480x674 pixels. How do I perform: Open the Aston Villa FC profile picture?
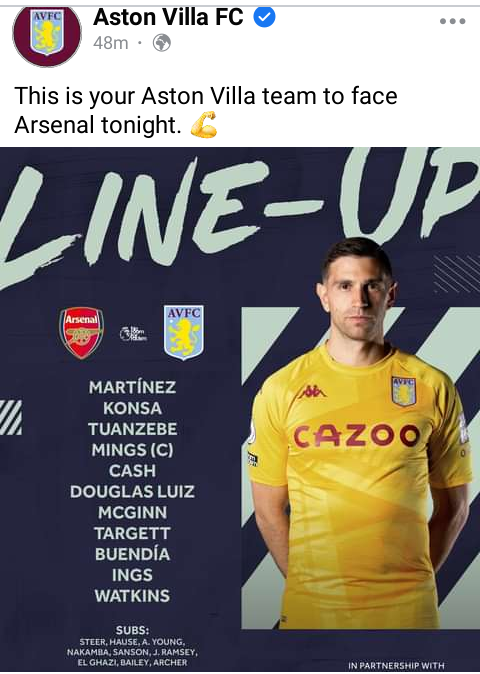pos(47,34)
